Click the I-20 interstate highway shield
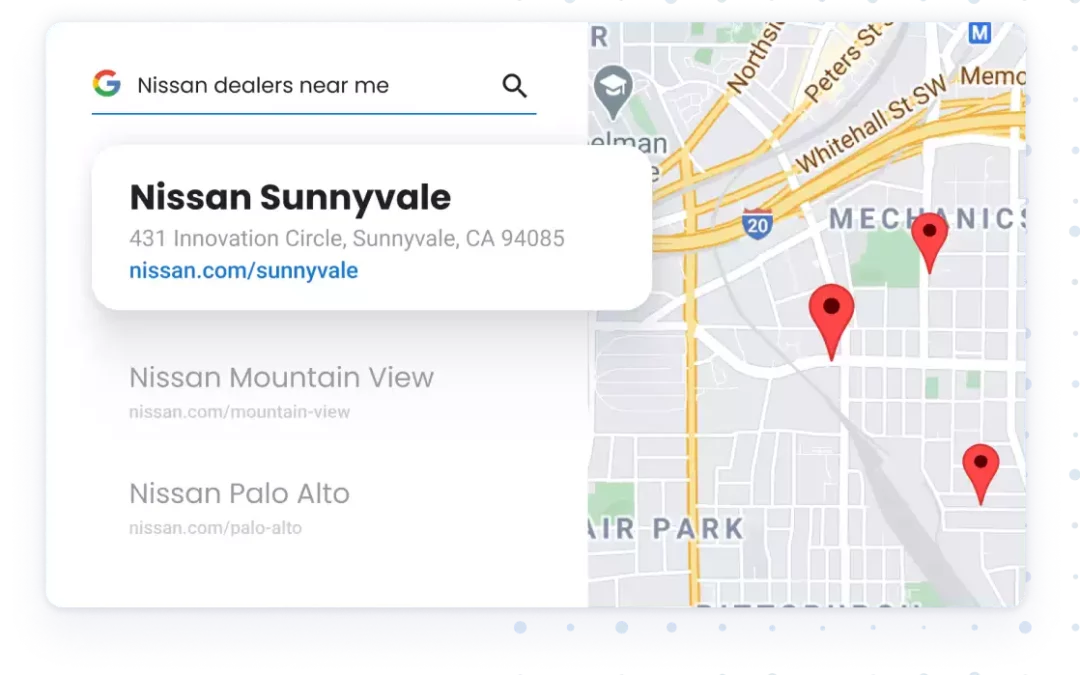The image size is (1080, 675). [755, 226]
